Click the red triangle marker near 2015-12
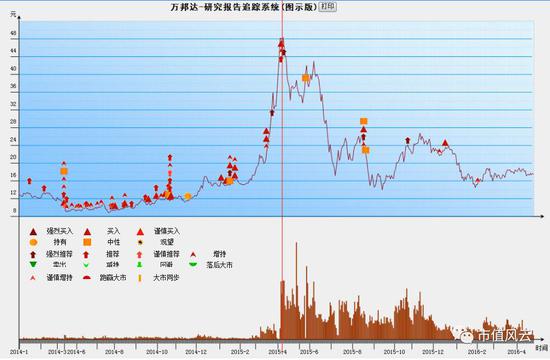 coord(445,143)
